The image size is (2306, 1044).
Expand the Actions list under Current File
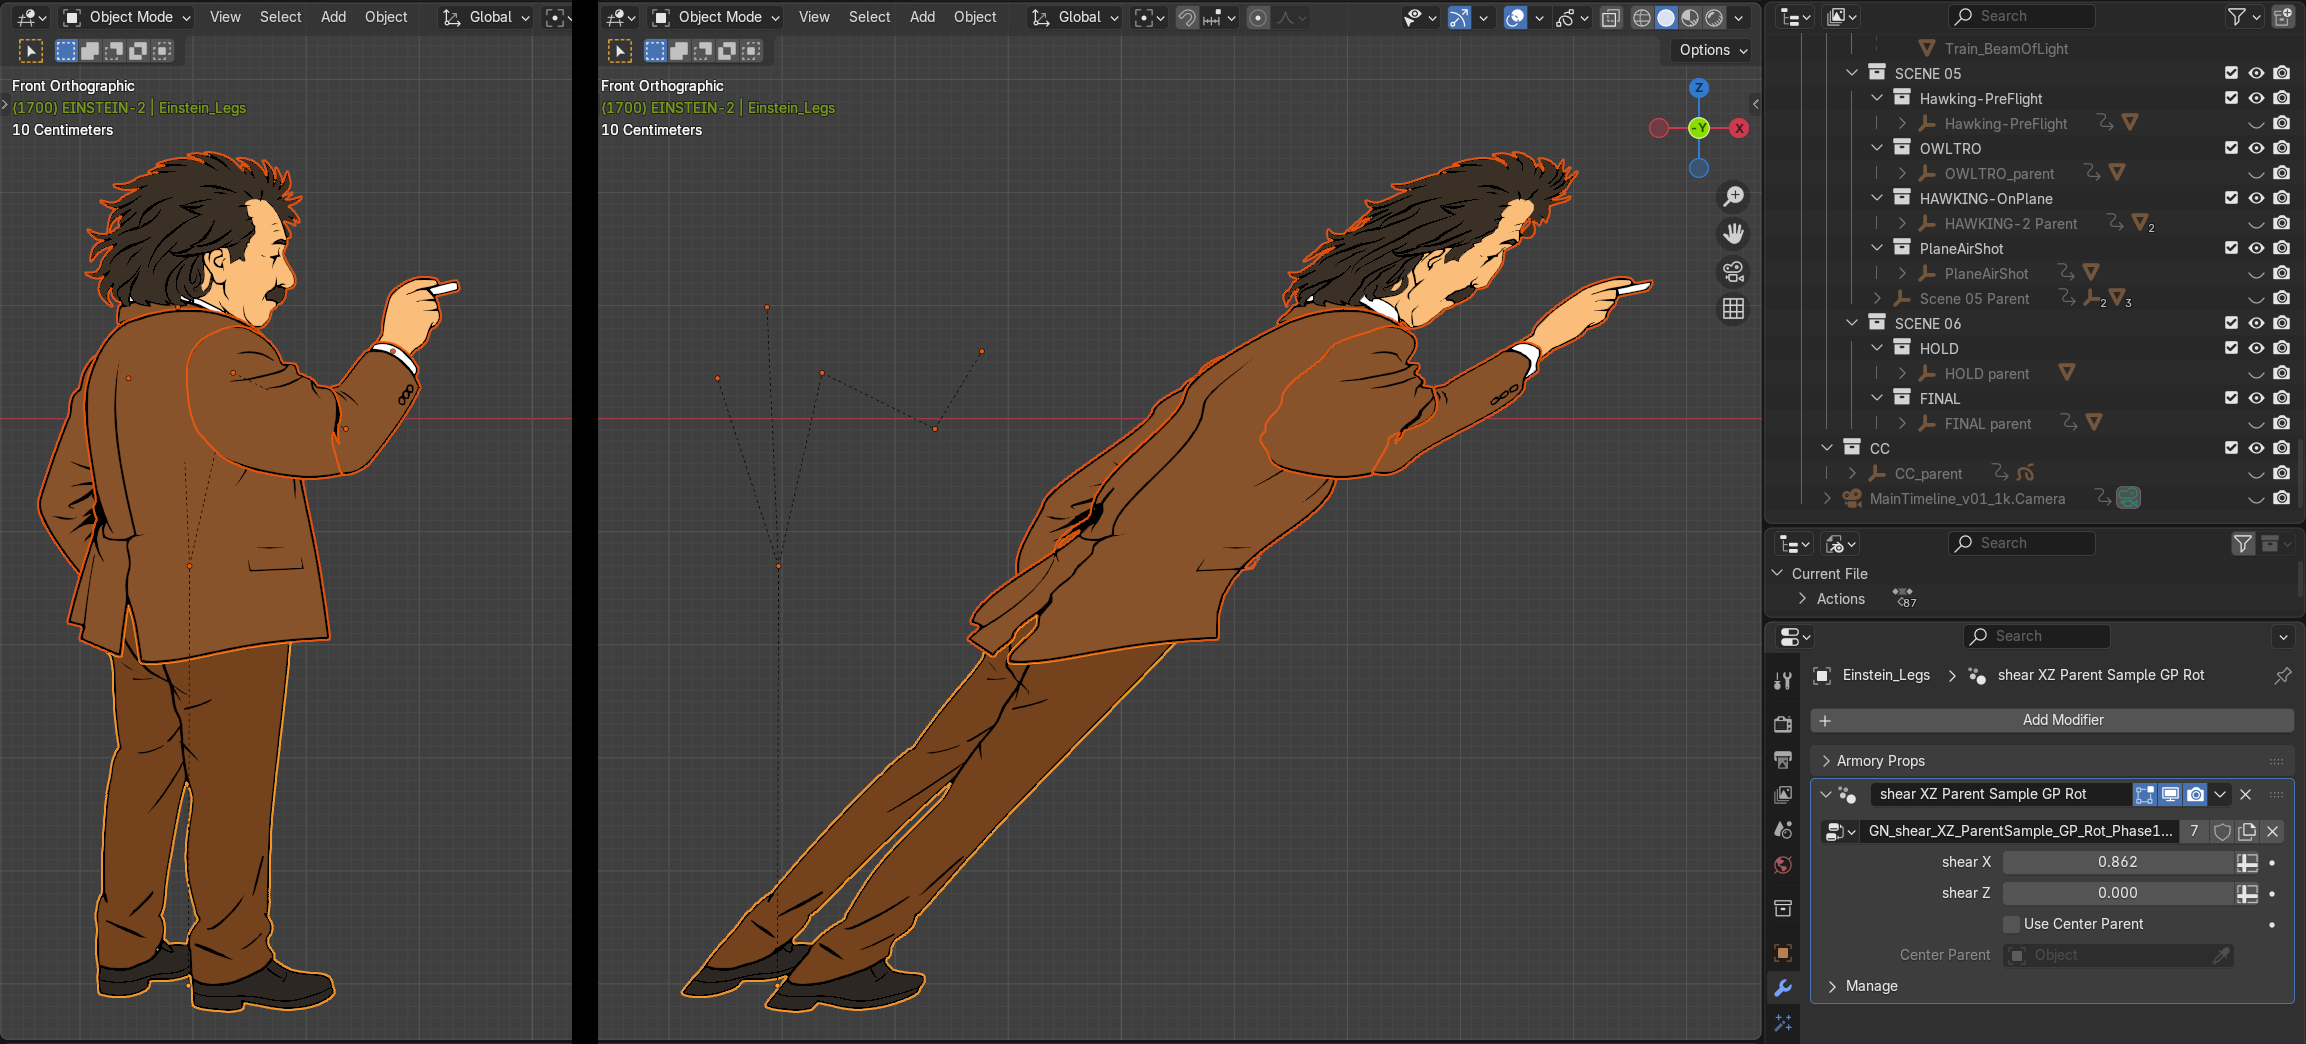click(x=1802, y=599)
